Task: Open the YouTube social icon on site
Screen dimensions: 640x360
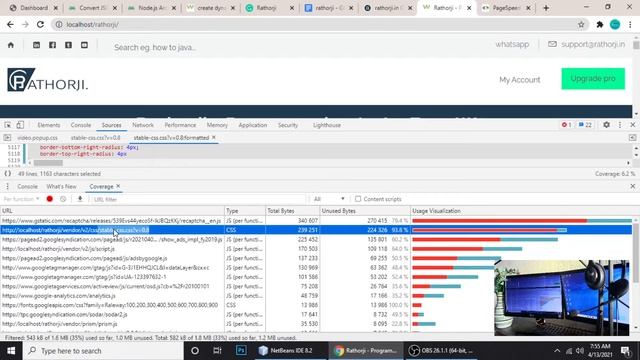Action: coord(84,45)
